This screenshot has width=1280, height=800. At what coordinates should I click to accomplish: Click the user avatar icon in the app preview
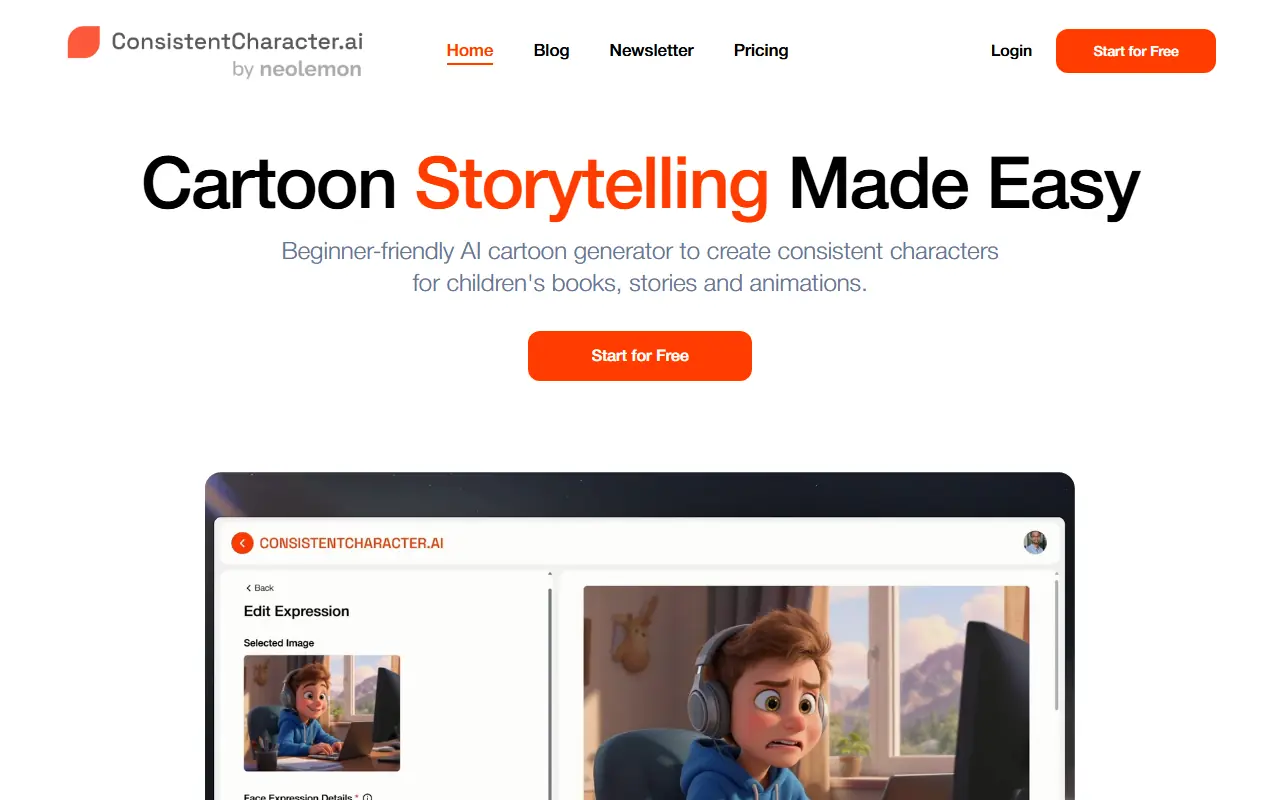1035,542
